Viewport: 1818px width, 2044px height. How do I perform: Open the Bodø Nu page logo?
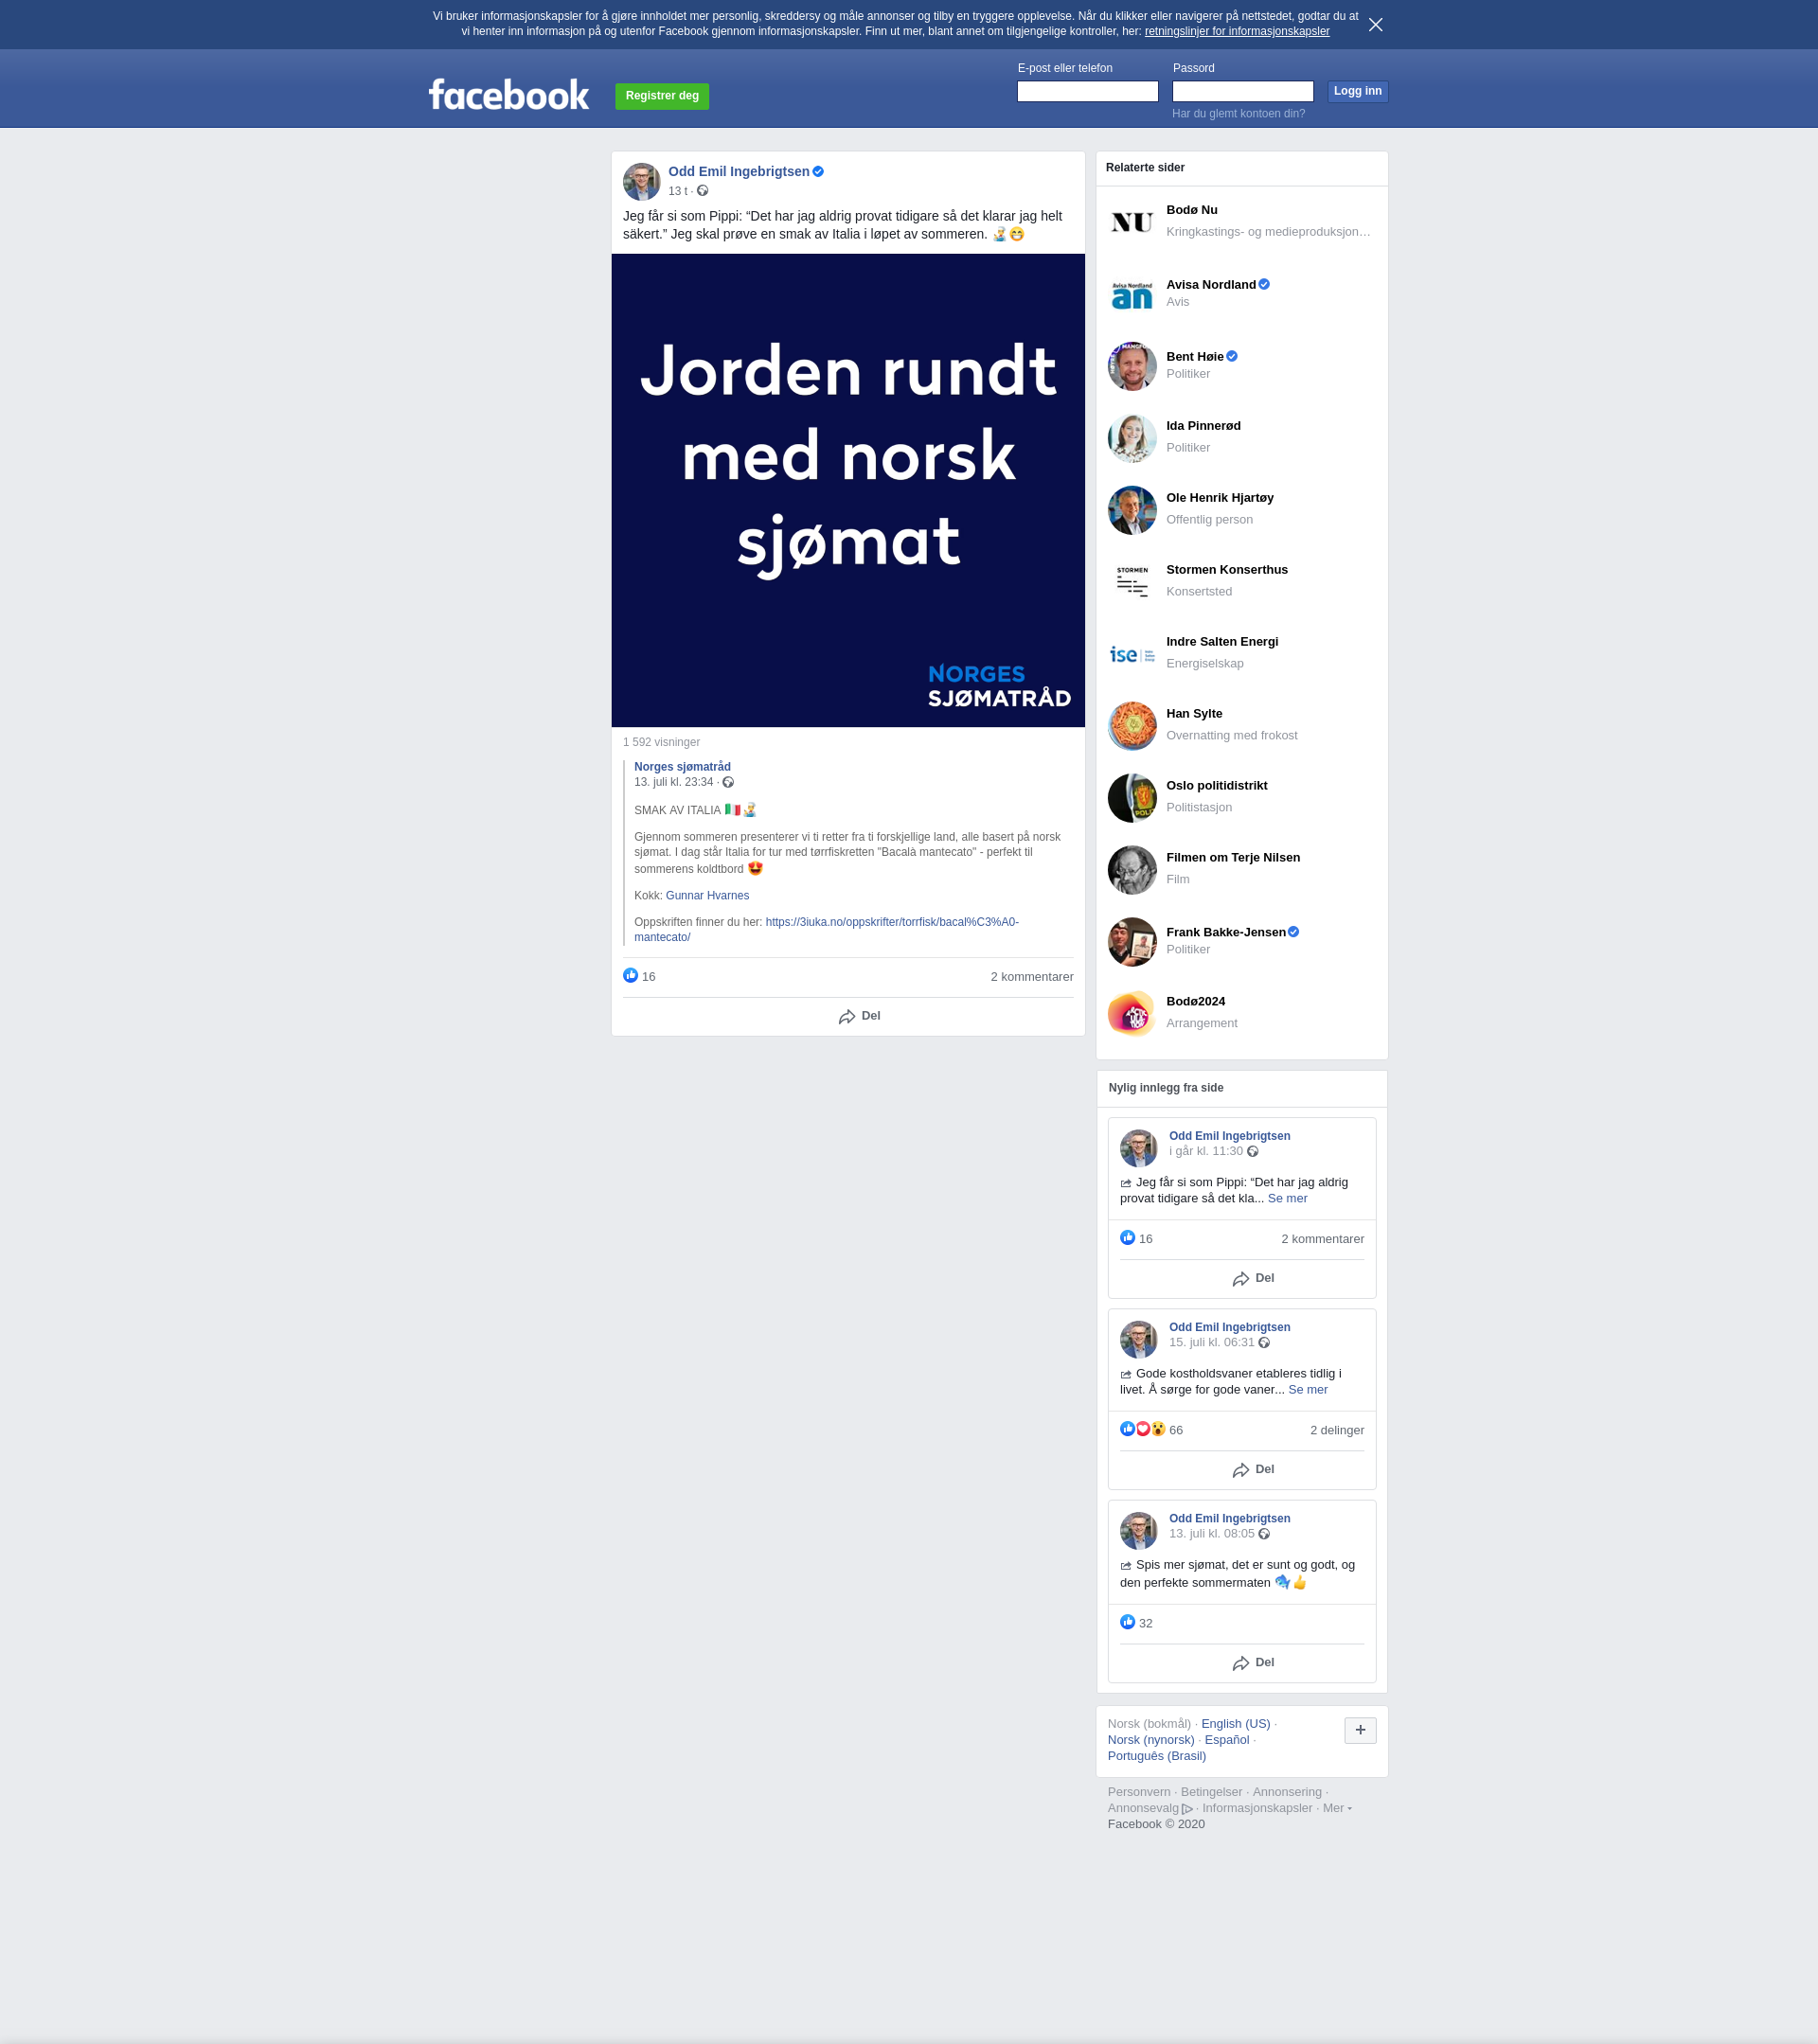pyautogui.click(x=1131, y=222)
